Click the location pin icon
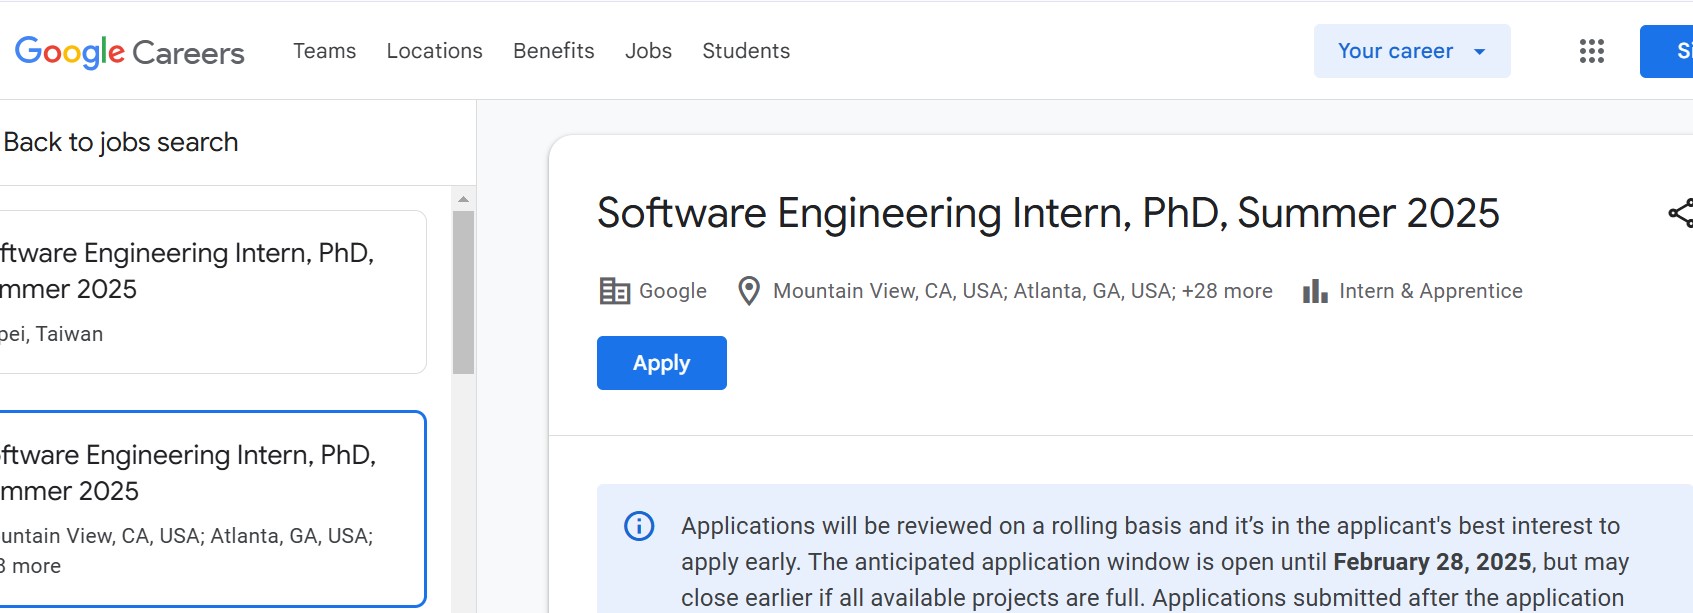Screen dimensions: 1693x613 748,291
